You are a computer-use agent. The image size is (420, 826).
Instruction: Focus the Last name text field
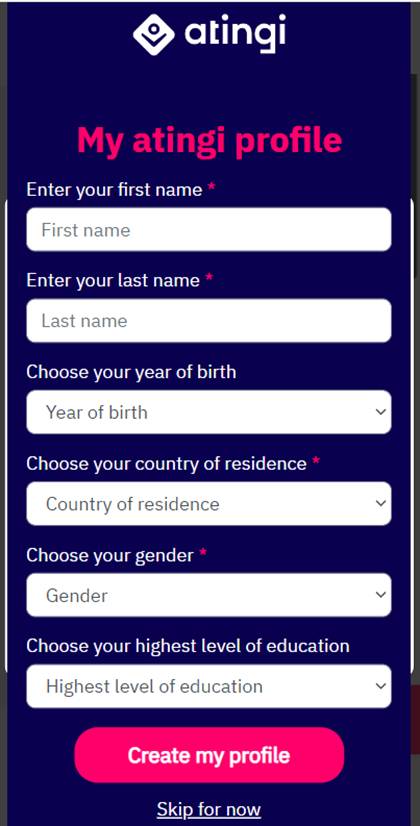(209, 320)
